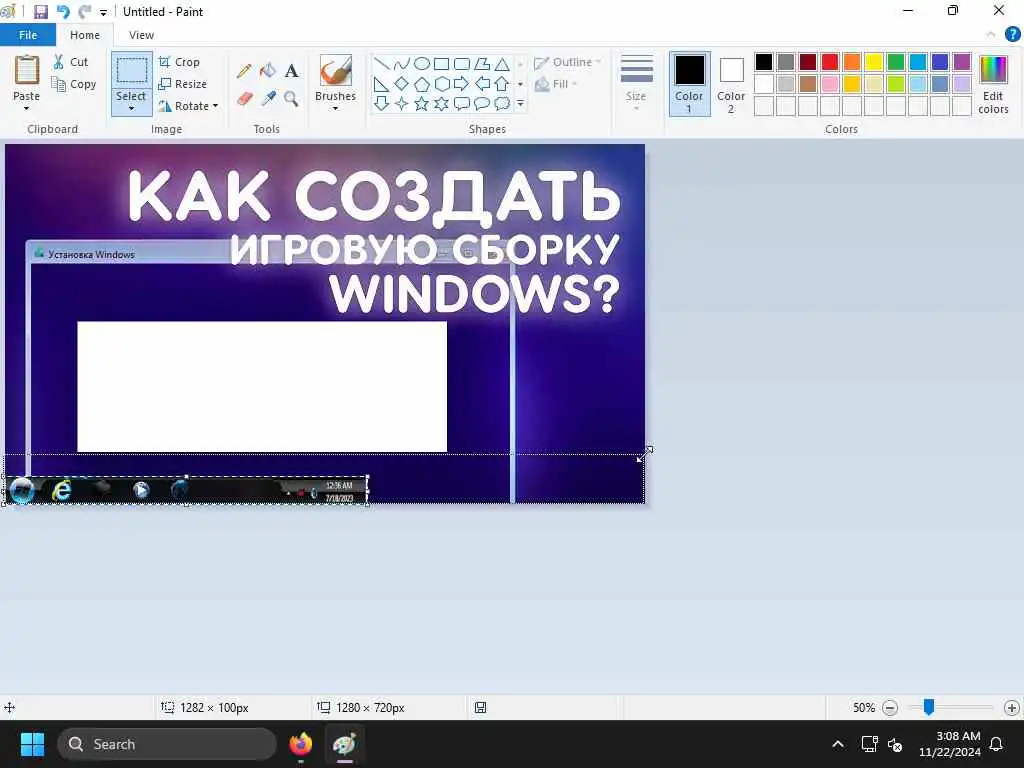Crop the image to selection

point(180,62)
